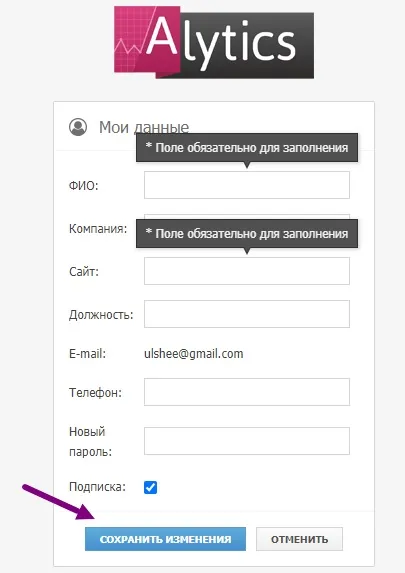Click the E-mail label
405x573 pixels.
click(87, 354)
